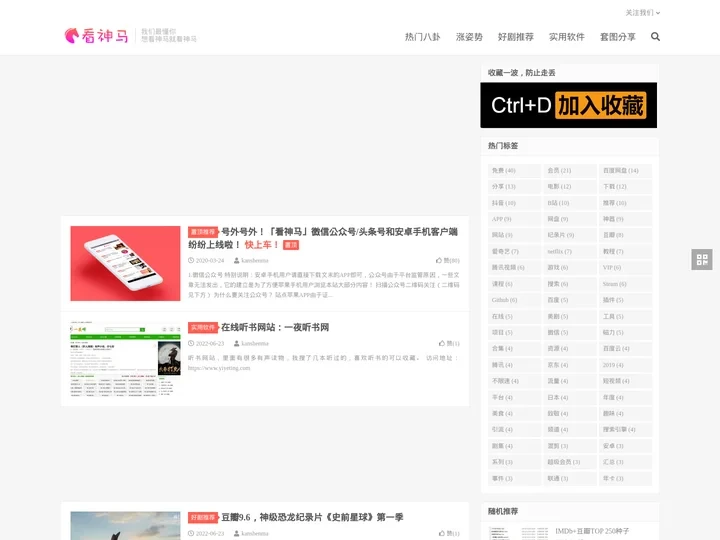720x540 pixels.
Task: Select the 教程 (7) tag
Action: click(x=625, y=252)
